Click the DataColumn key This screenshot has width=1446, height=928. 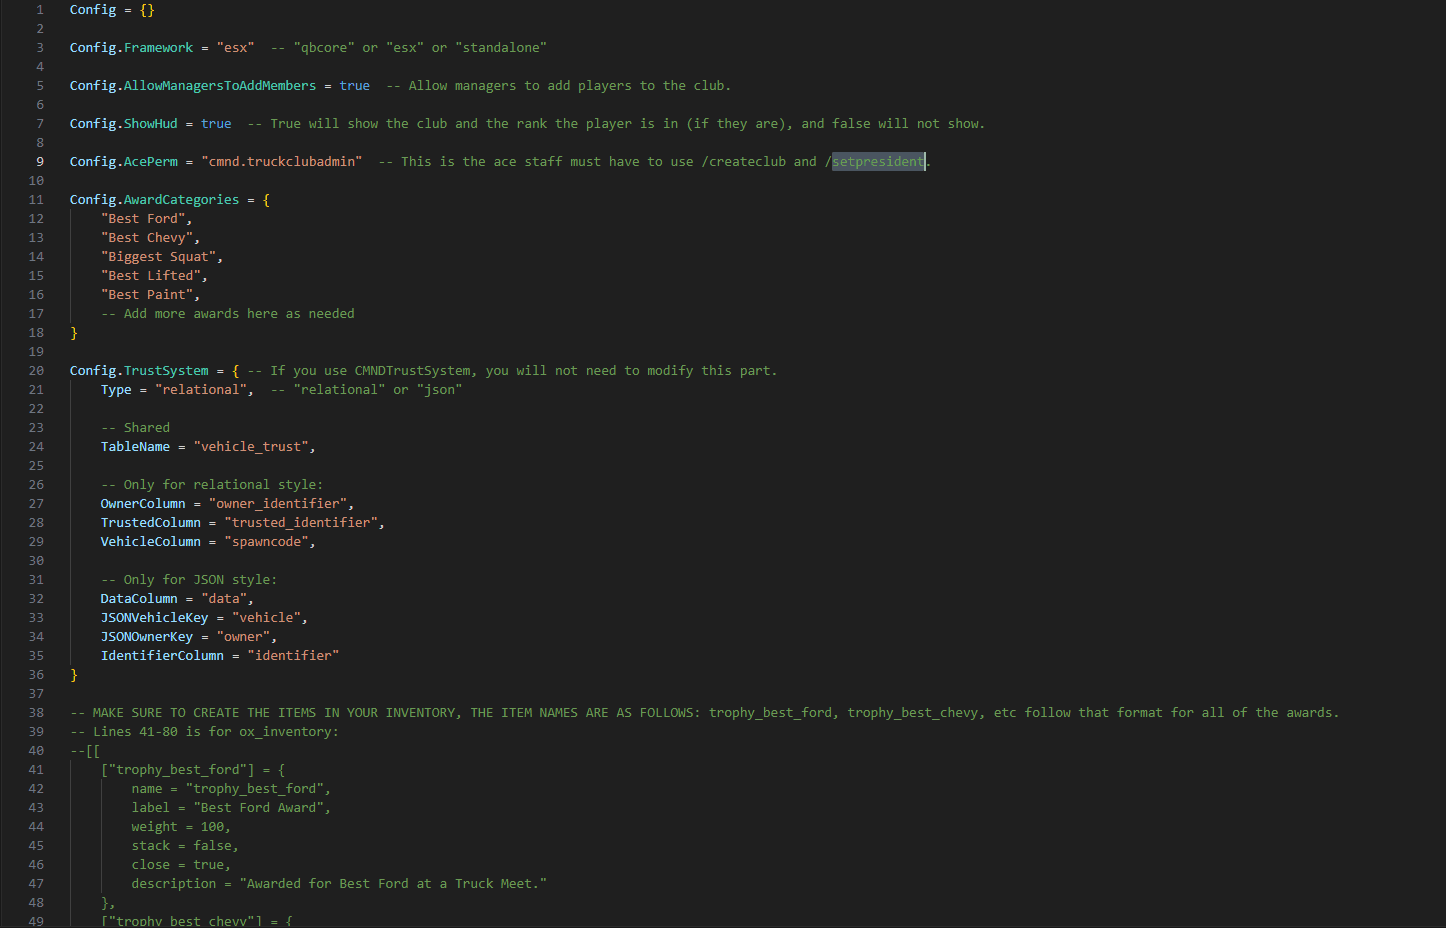(139, 599)
